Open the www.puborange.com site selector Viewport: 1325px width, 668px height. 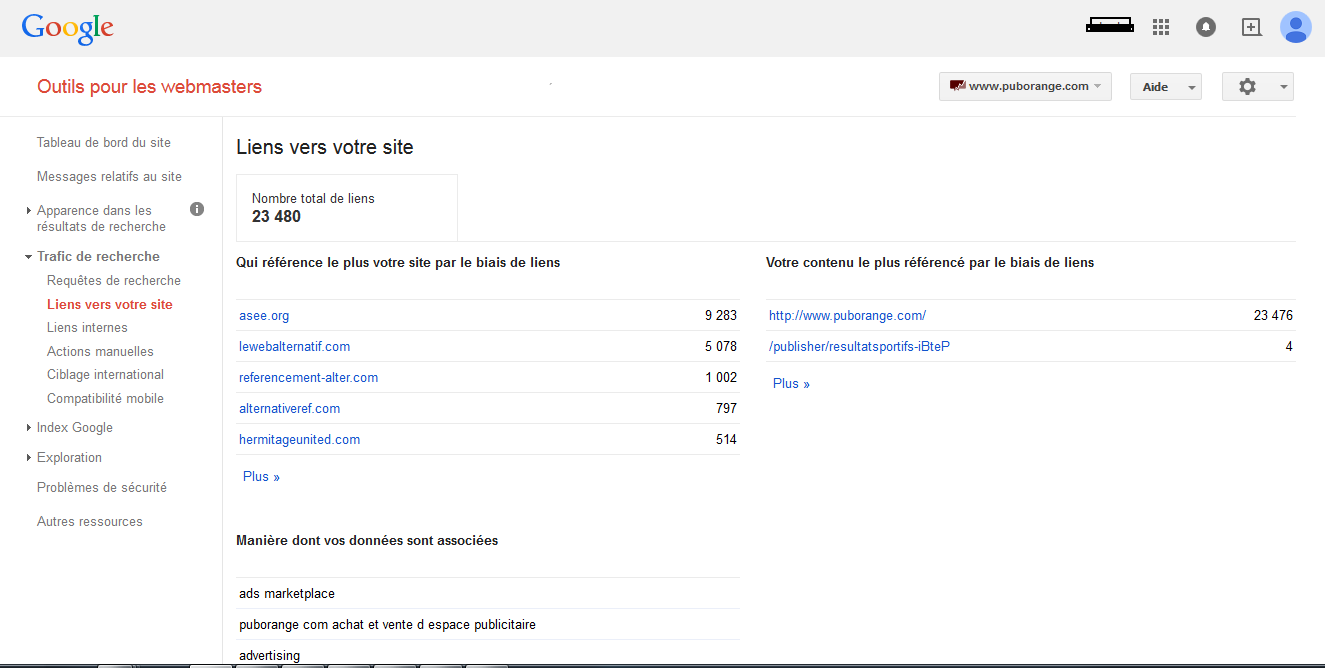click(1026, 86)
